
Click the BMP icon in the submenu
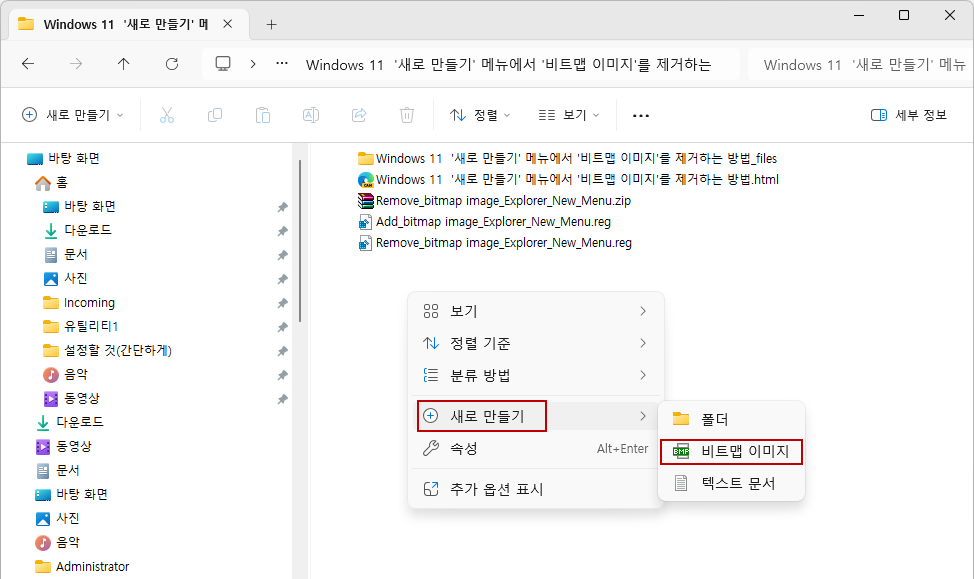(x=681, y=451)
